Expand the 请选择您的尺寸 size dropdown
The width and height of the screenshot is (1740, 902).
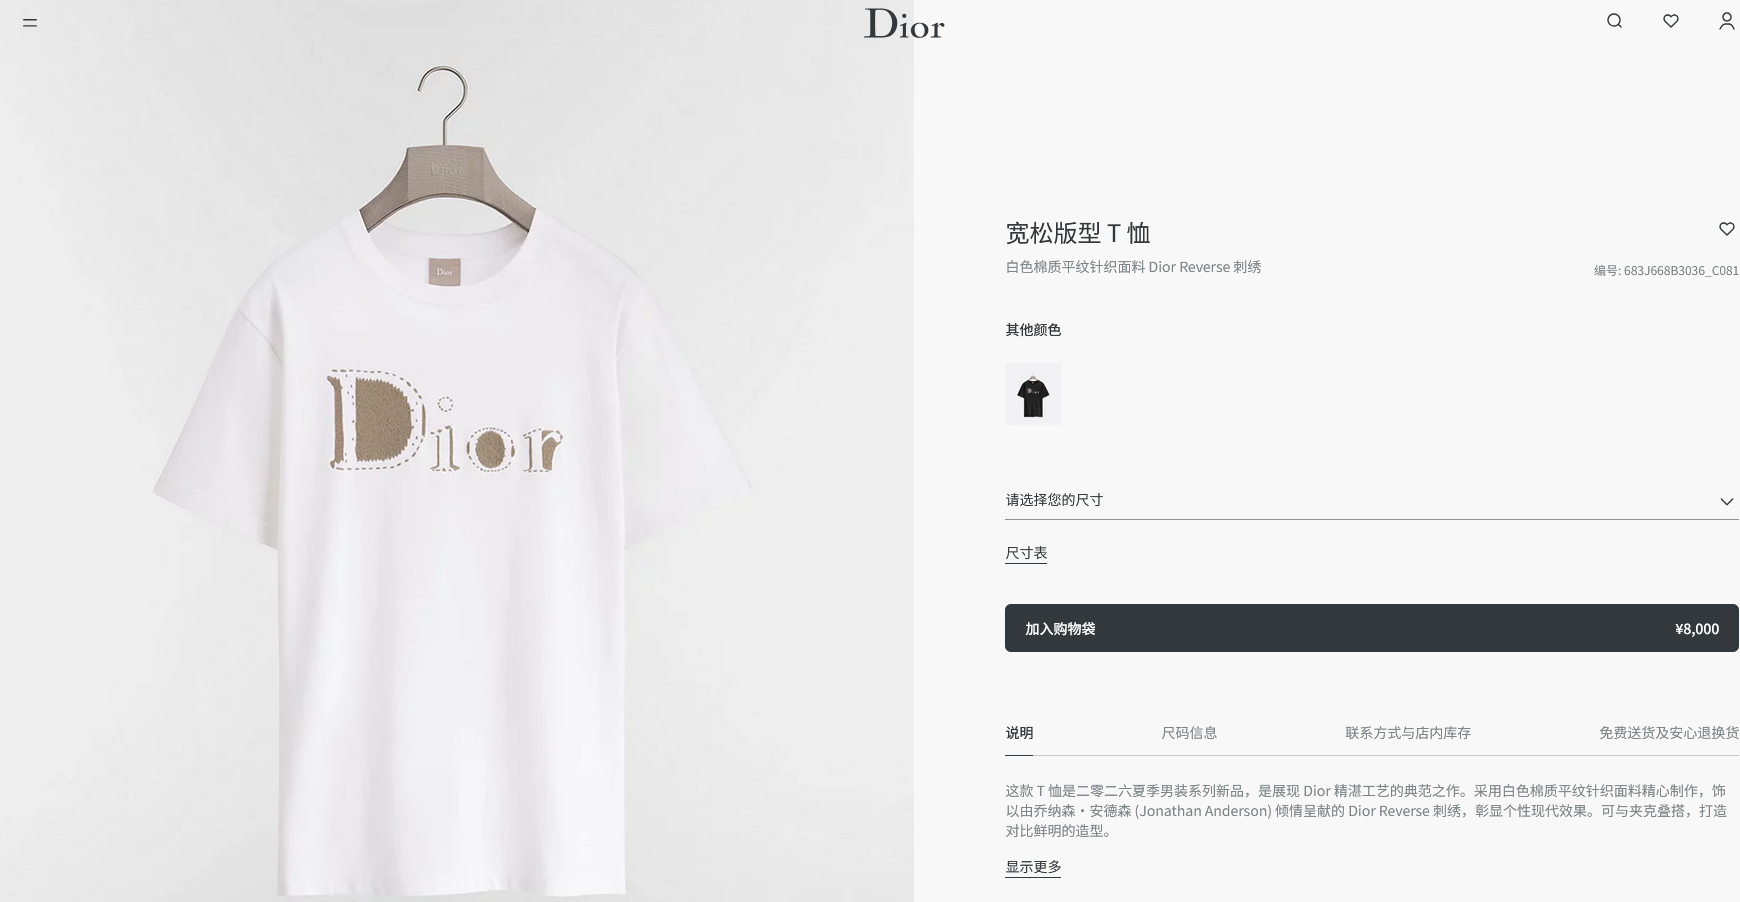tap(1371, 500)
